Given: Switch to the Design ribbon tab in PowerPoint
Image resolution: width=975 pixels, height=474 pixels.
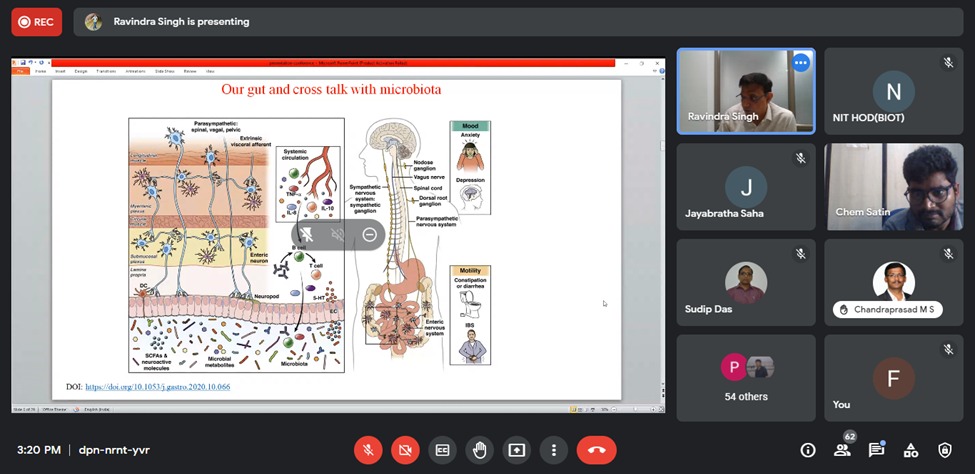Looking at the screenshot, I should 81,71.
